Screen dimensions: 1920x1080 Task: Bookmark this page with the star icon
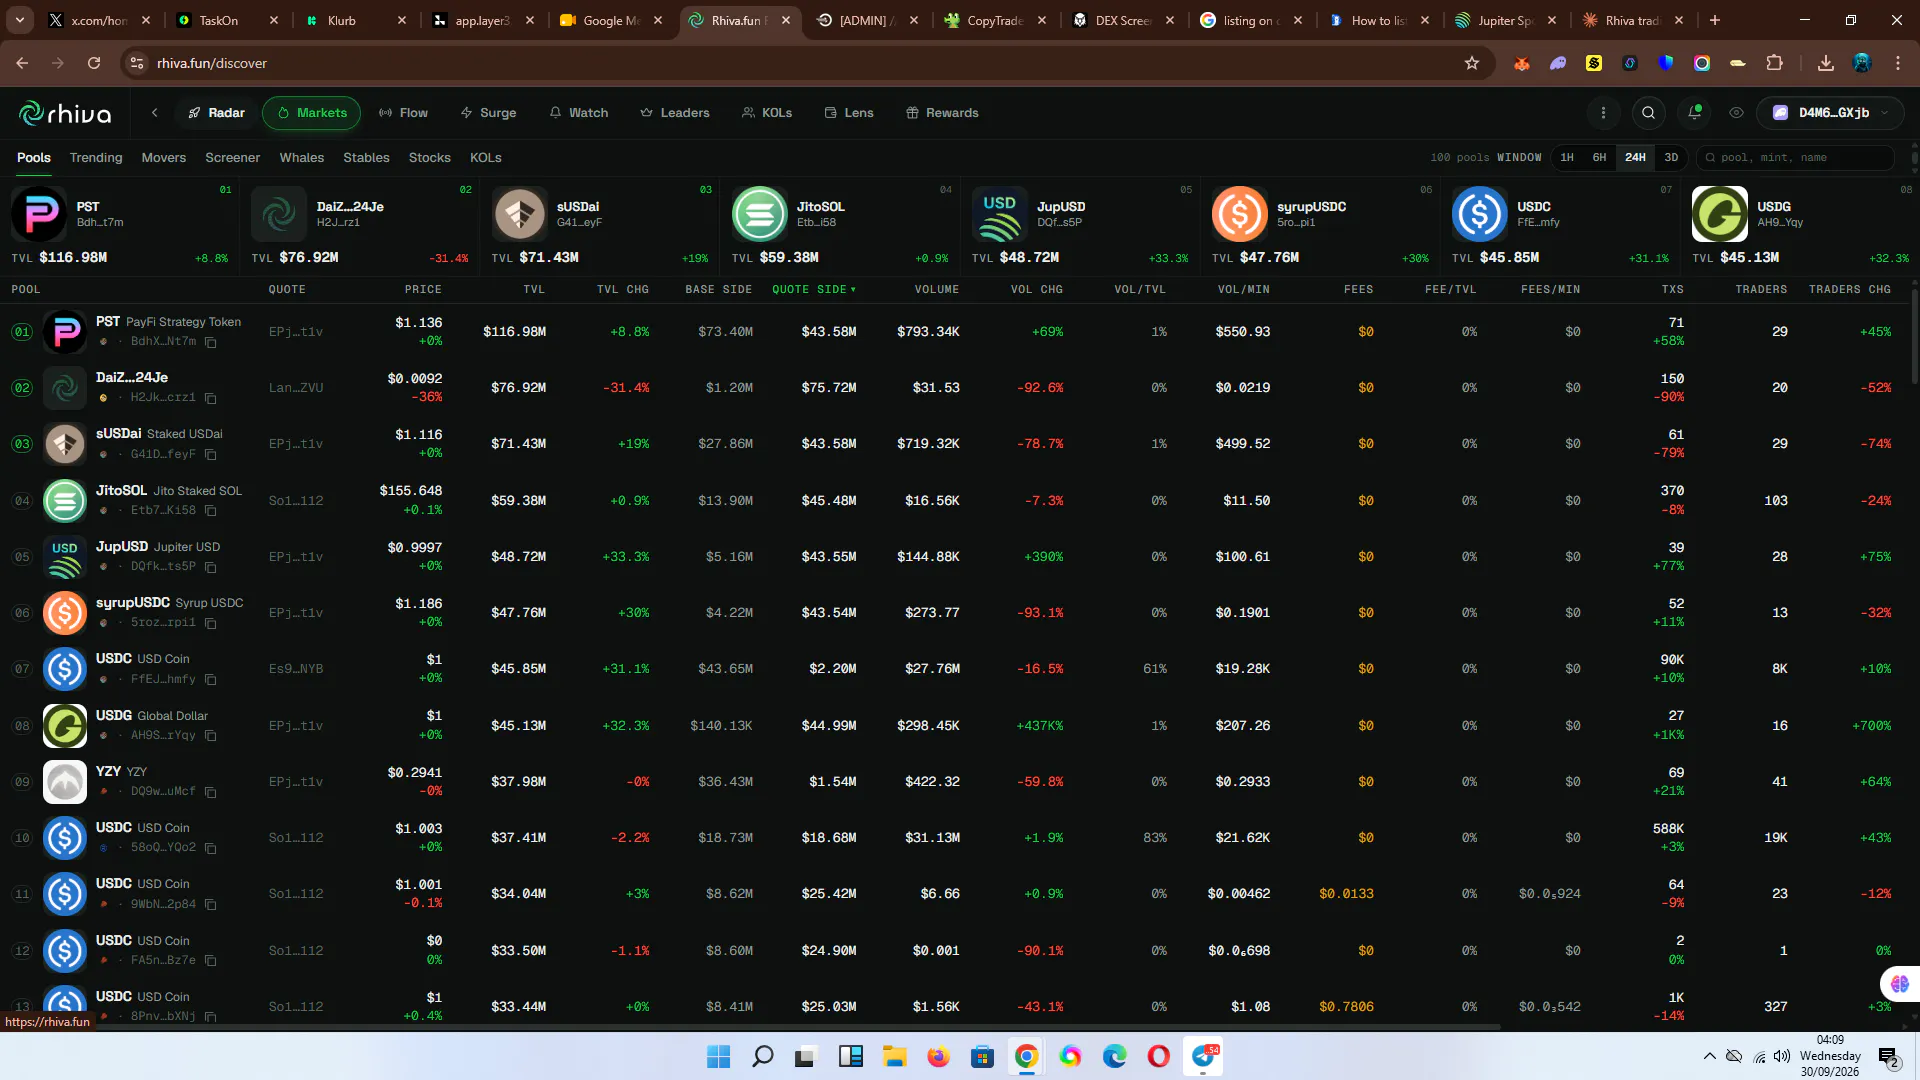[x=1472, y=63]
